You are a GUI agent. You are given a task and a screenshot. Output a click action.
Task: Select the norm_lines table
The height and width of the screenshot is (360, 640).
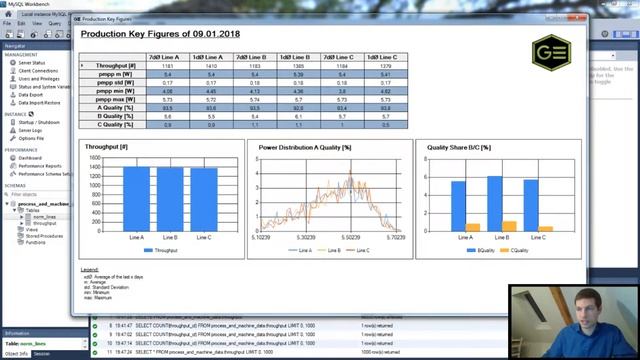tap(44, 217)
